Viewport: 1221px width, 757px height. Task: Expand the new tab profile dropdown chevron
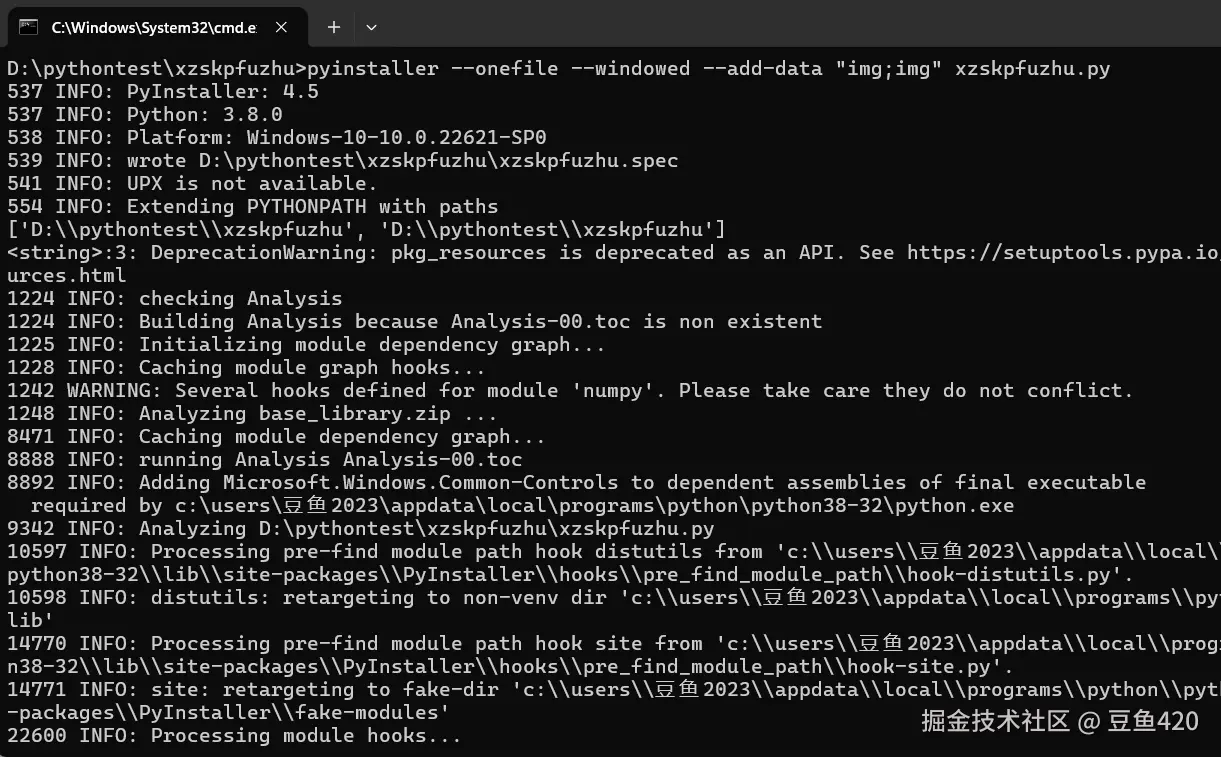click(372, 28)
